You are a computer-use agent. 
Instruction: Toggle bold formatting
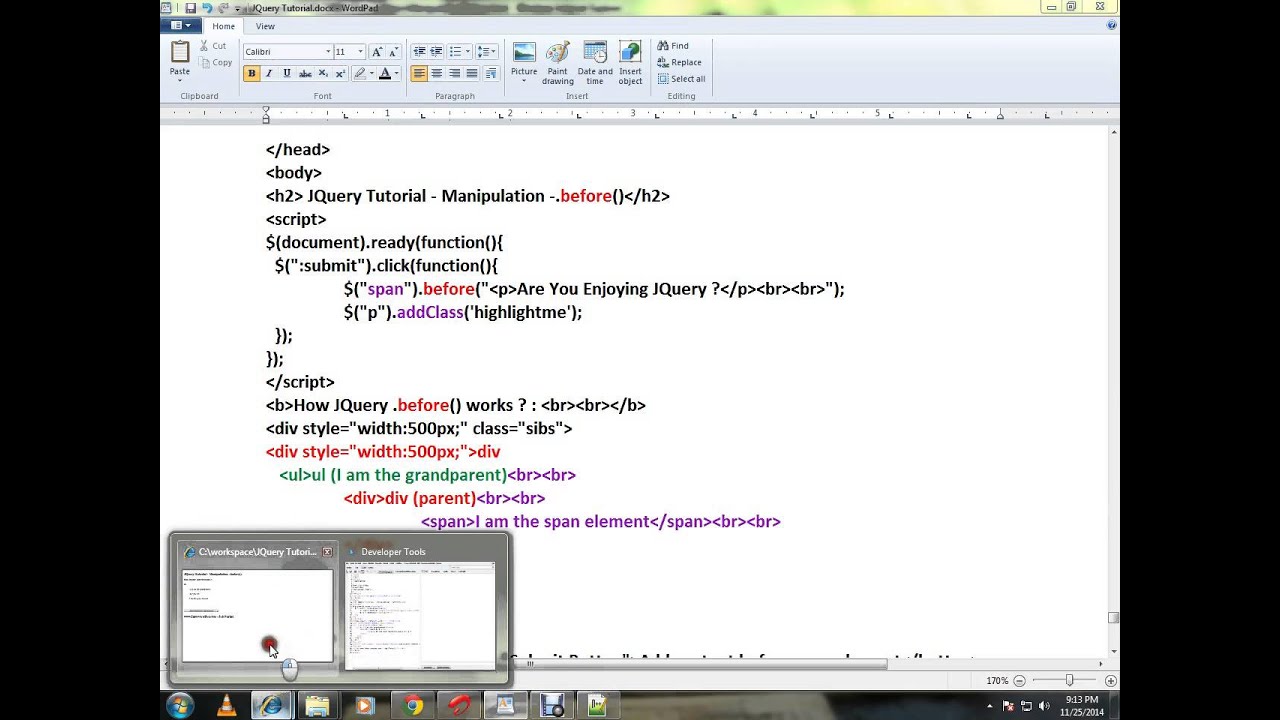pos(251,73)
